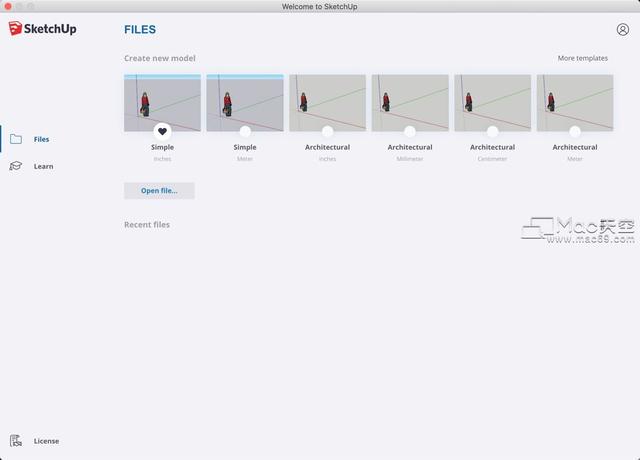Open the License certificate icon
Screen dimensions: 640x460
point(16,441)
